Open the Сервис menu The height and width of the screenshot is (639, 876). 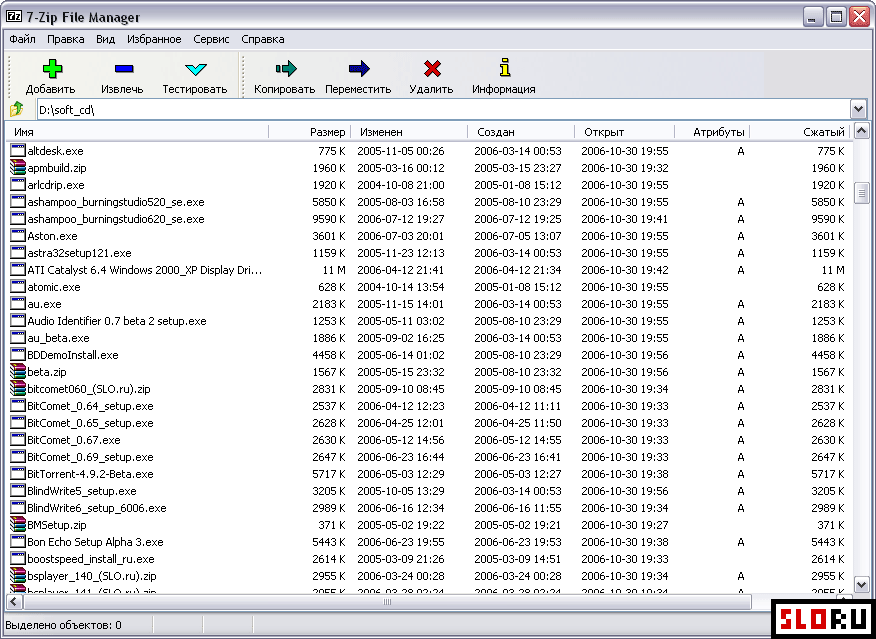211,40
